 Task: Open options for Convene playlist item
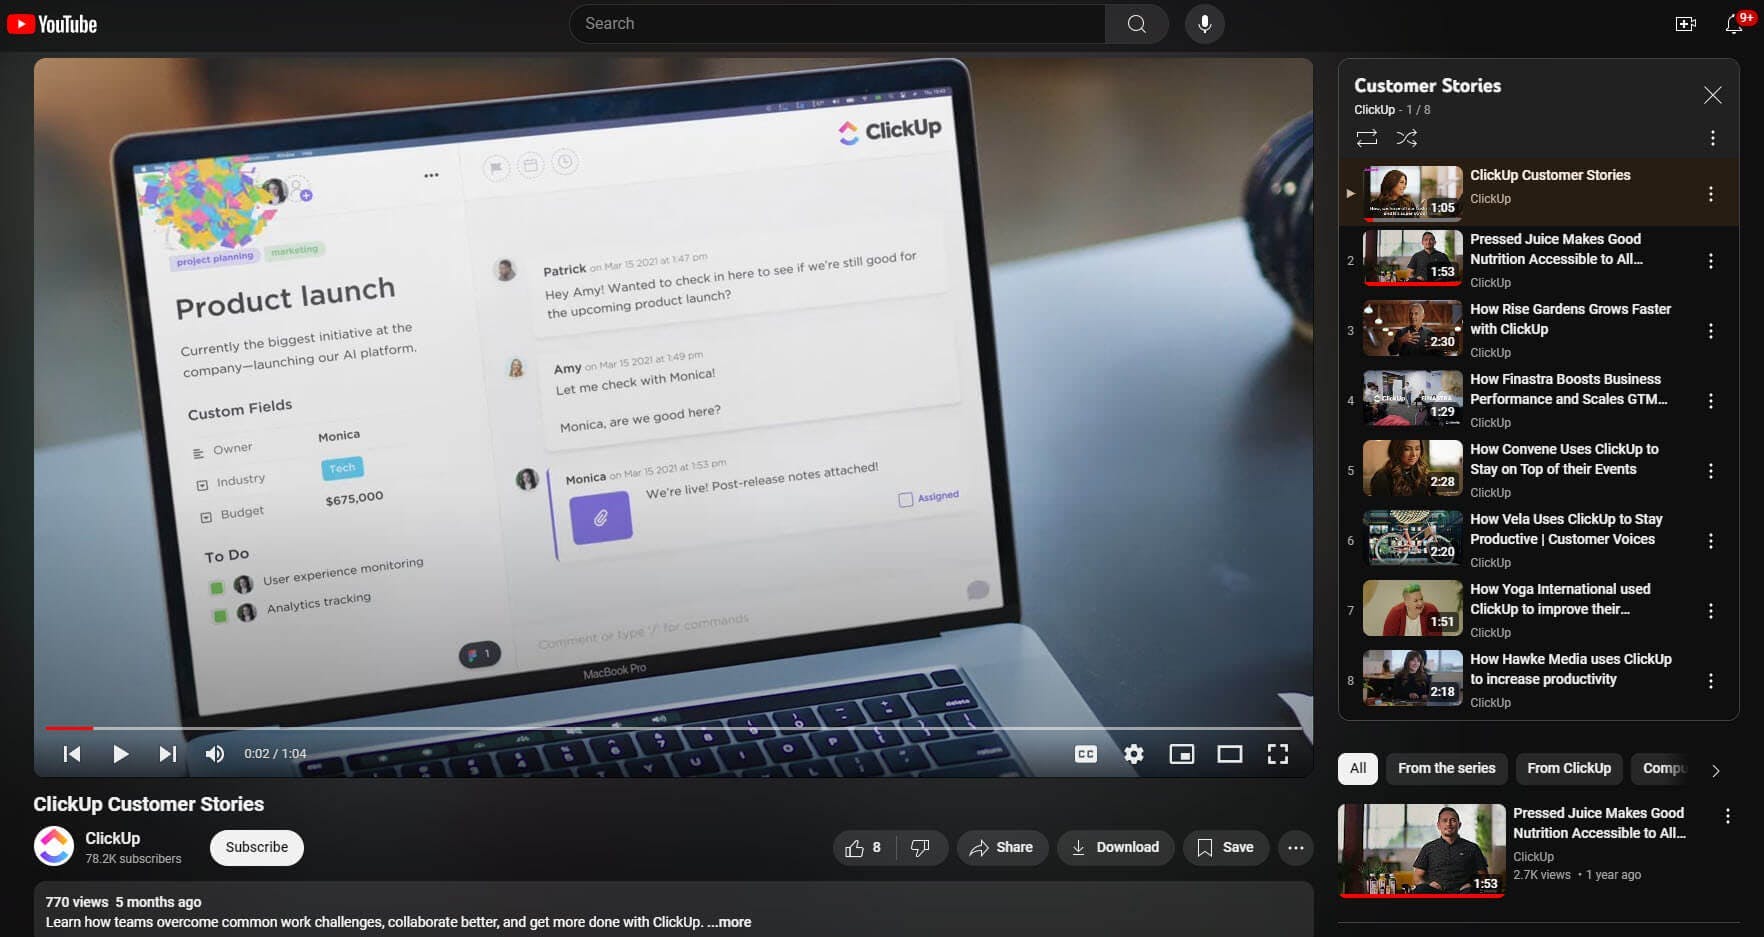coord(1710,471)
